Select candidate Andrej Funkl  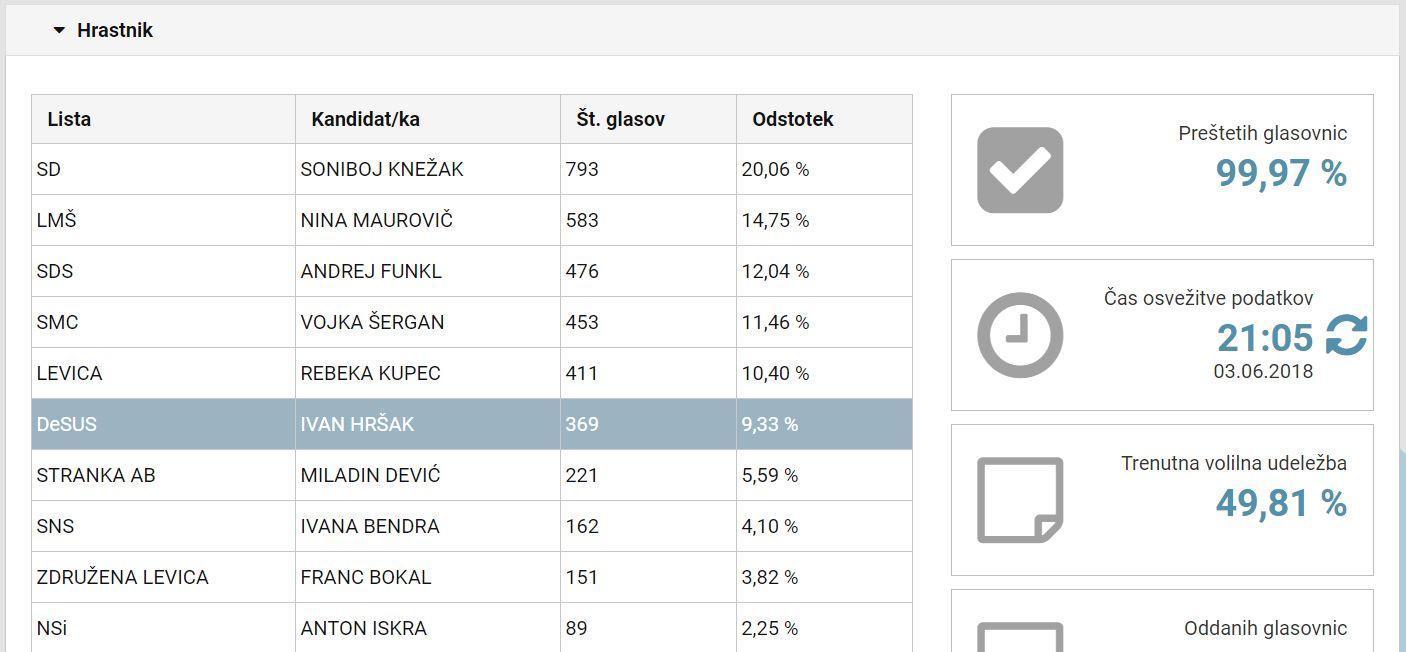coord(370,272)
